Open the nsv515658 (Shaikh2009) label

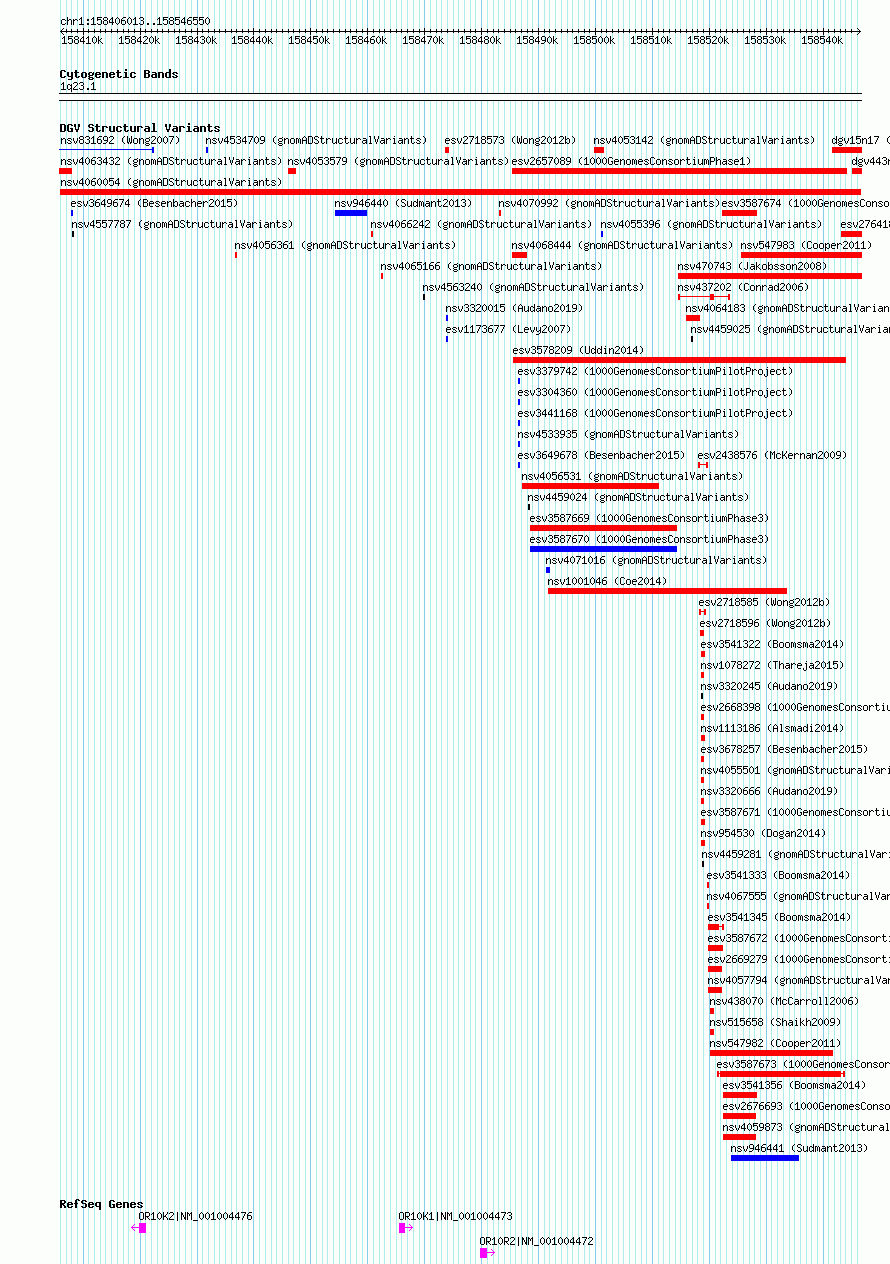tap(775, 1022)
